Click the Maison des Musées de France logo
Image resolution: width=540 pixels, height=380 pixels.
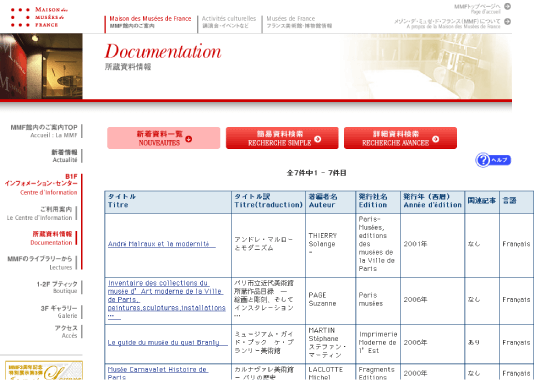39,17
